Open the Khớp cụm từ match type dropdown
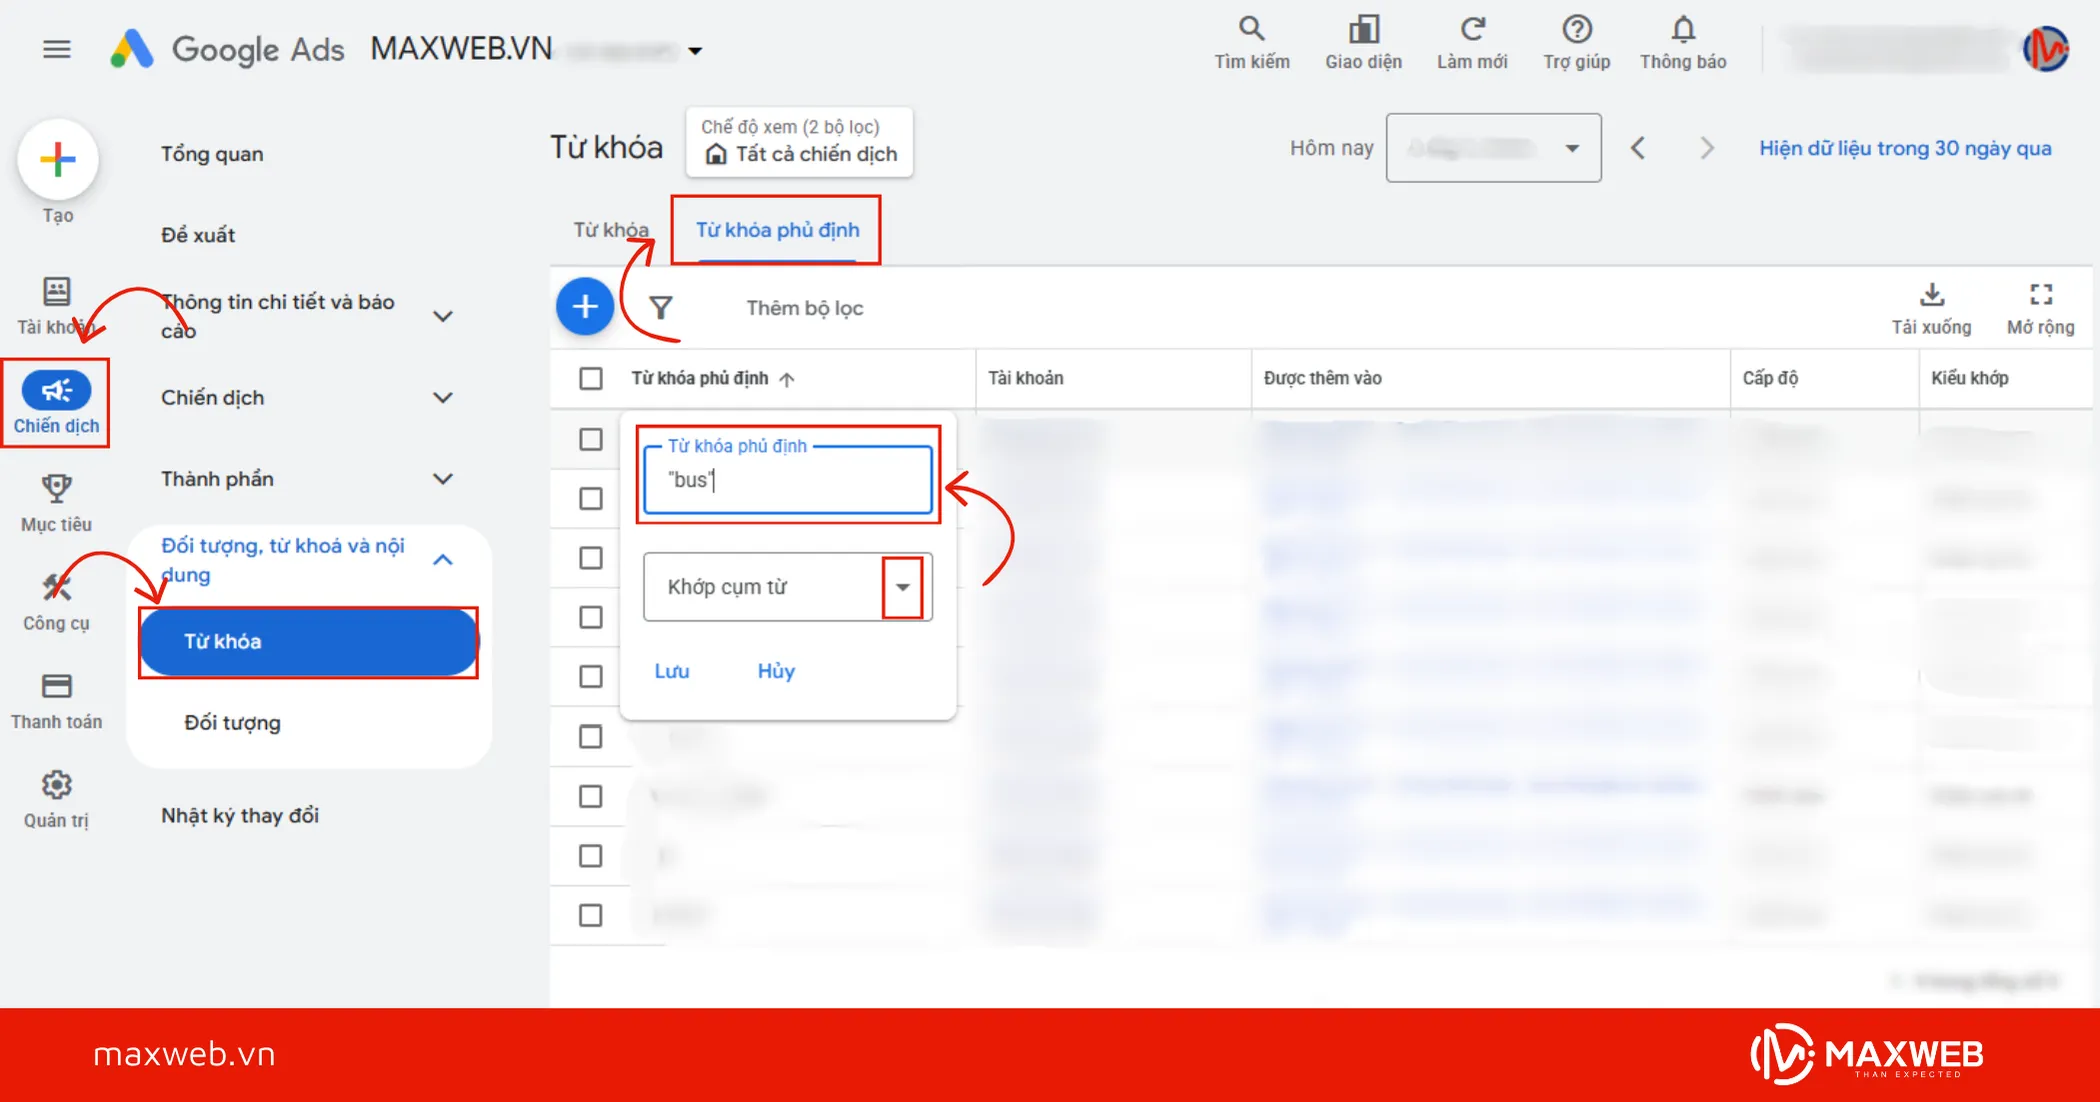This screenshot has width=2100, height=1102. click(x=902, y=587)
